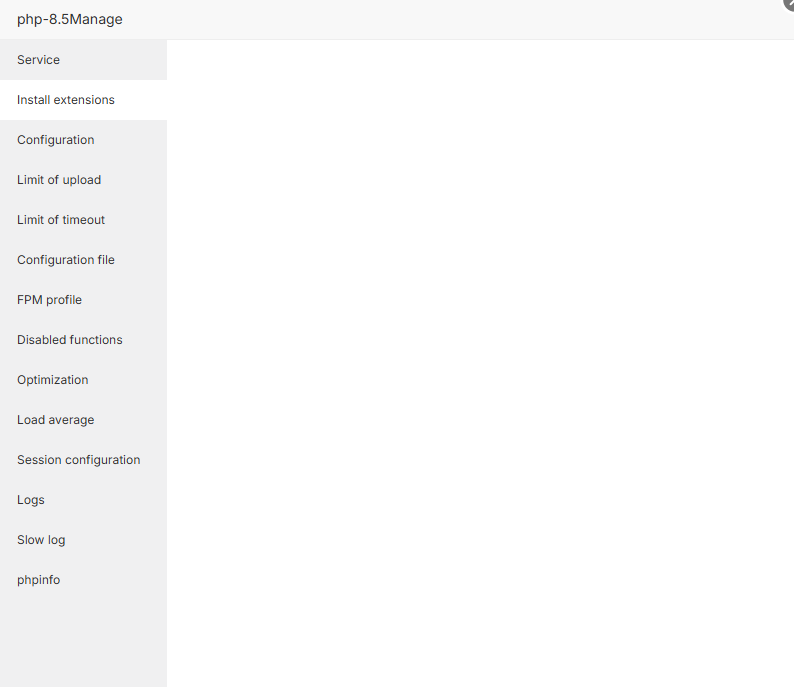Select the Install extensions tab
The image size is (794, 687).
click(66, 100)
